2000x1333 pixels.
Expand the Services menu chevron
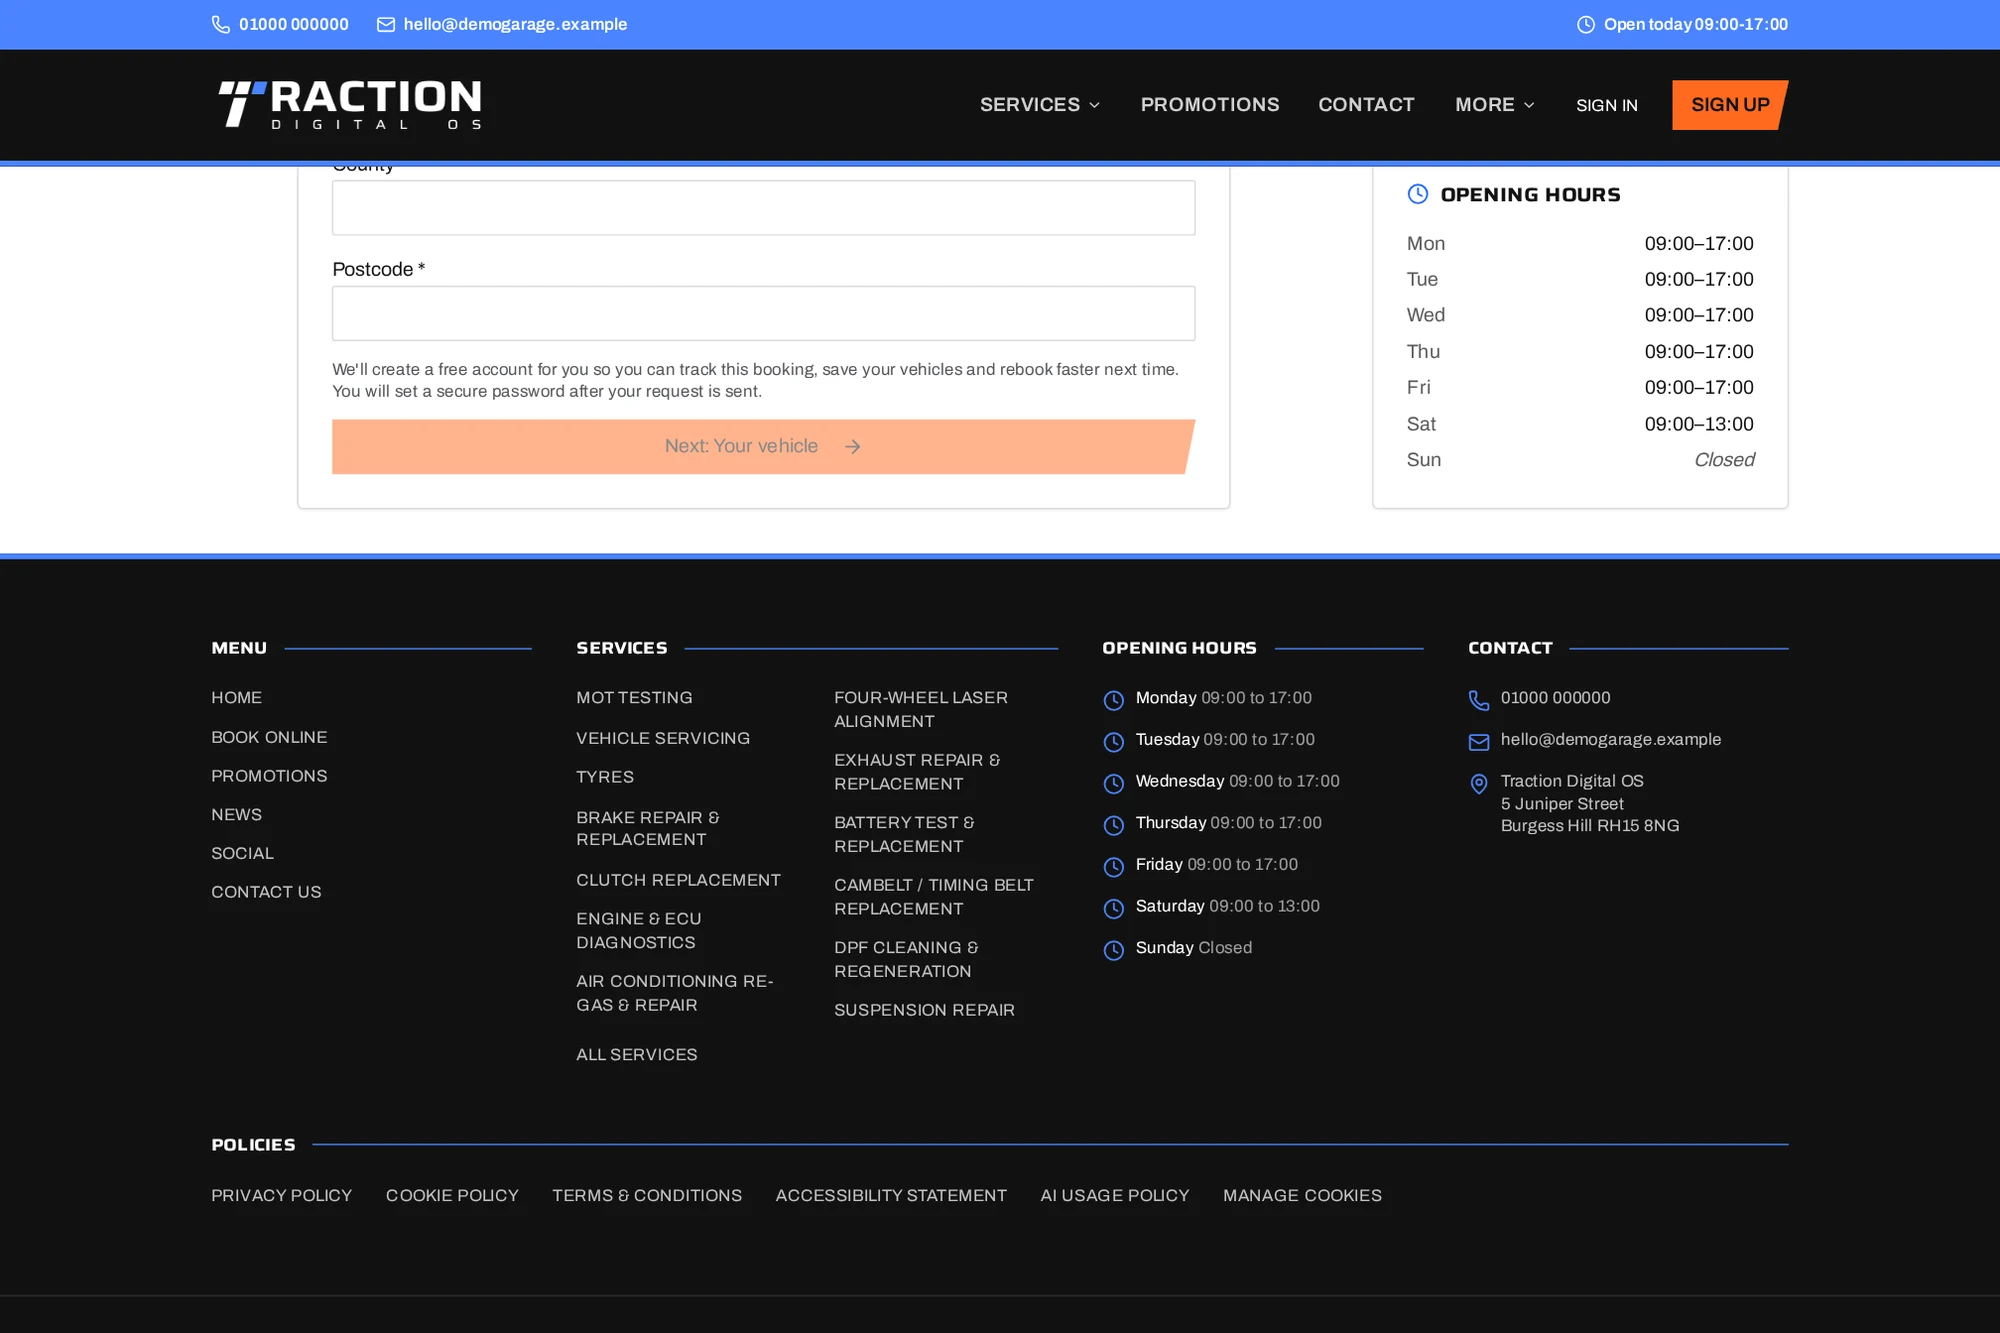[x=1095, y=105]
